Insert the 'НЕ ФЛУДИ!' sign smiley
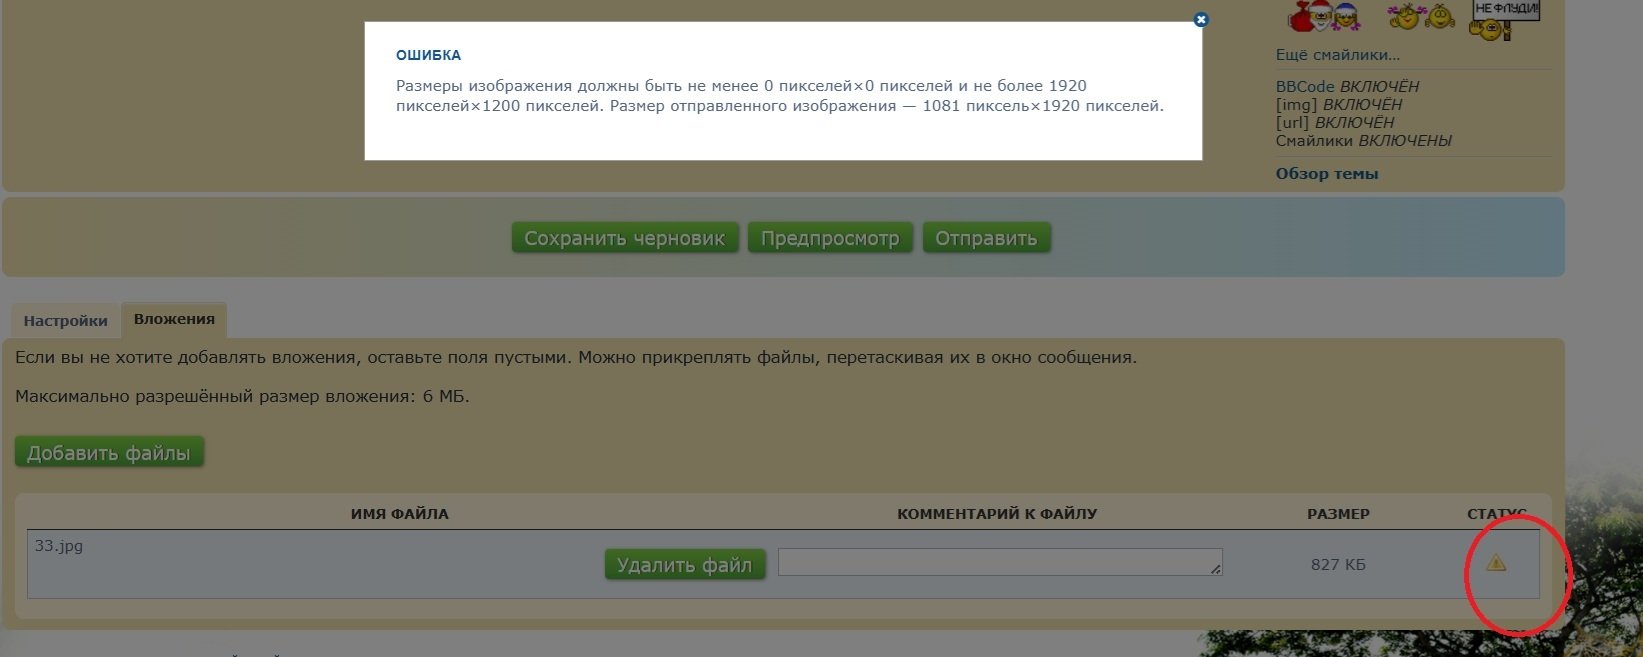1643x657 pixels. (x=1505, y=18)
